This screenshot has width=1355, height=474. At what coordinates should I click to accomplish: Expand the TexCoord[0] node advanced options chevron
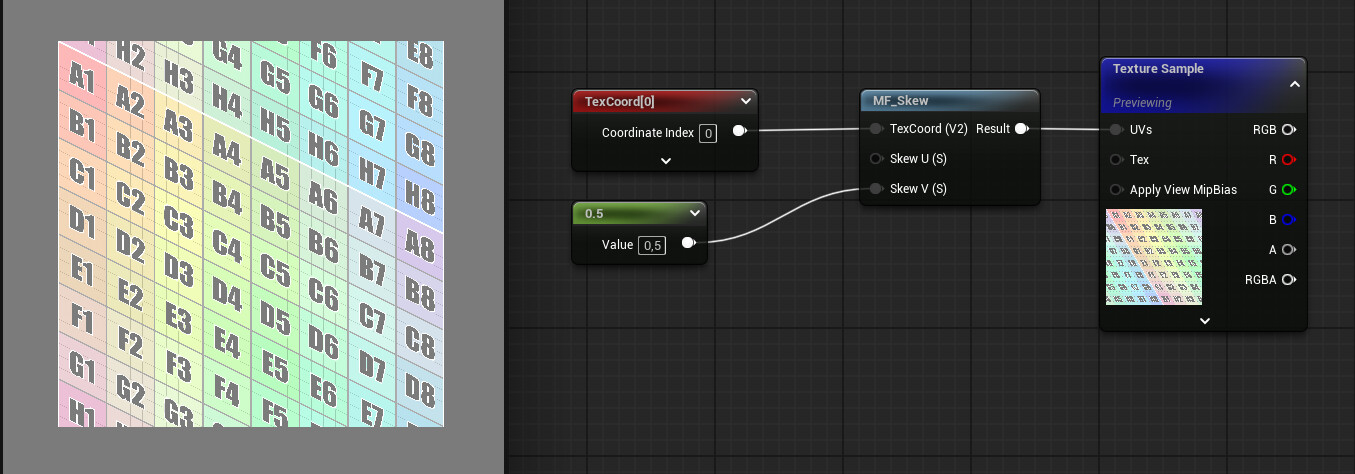(x=665, y=160)
